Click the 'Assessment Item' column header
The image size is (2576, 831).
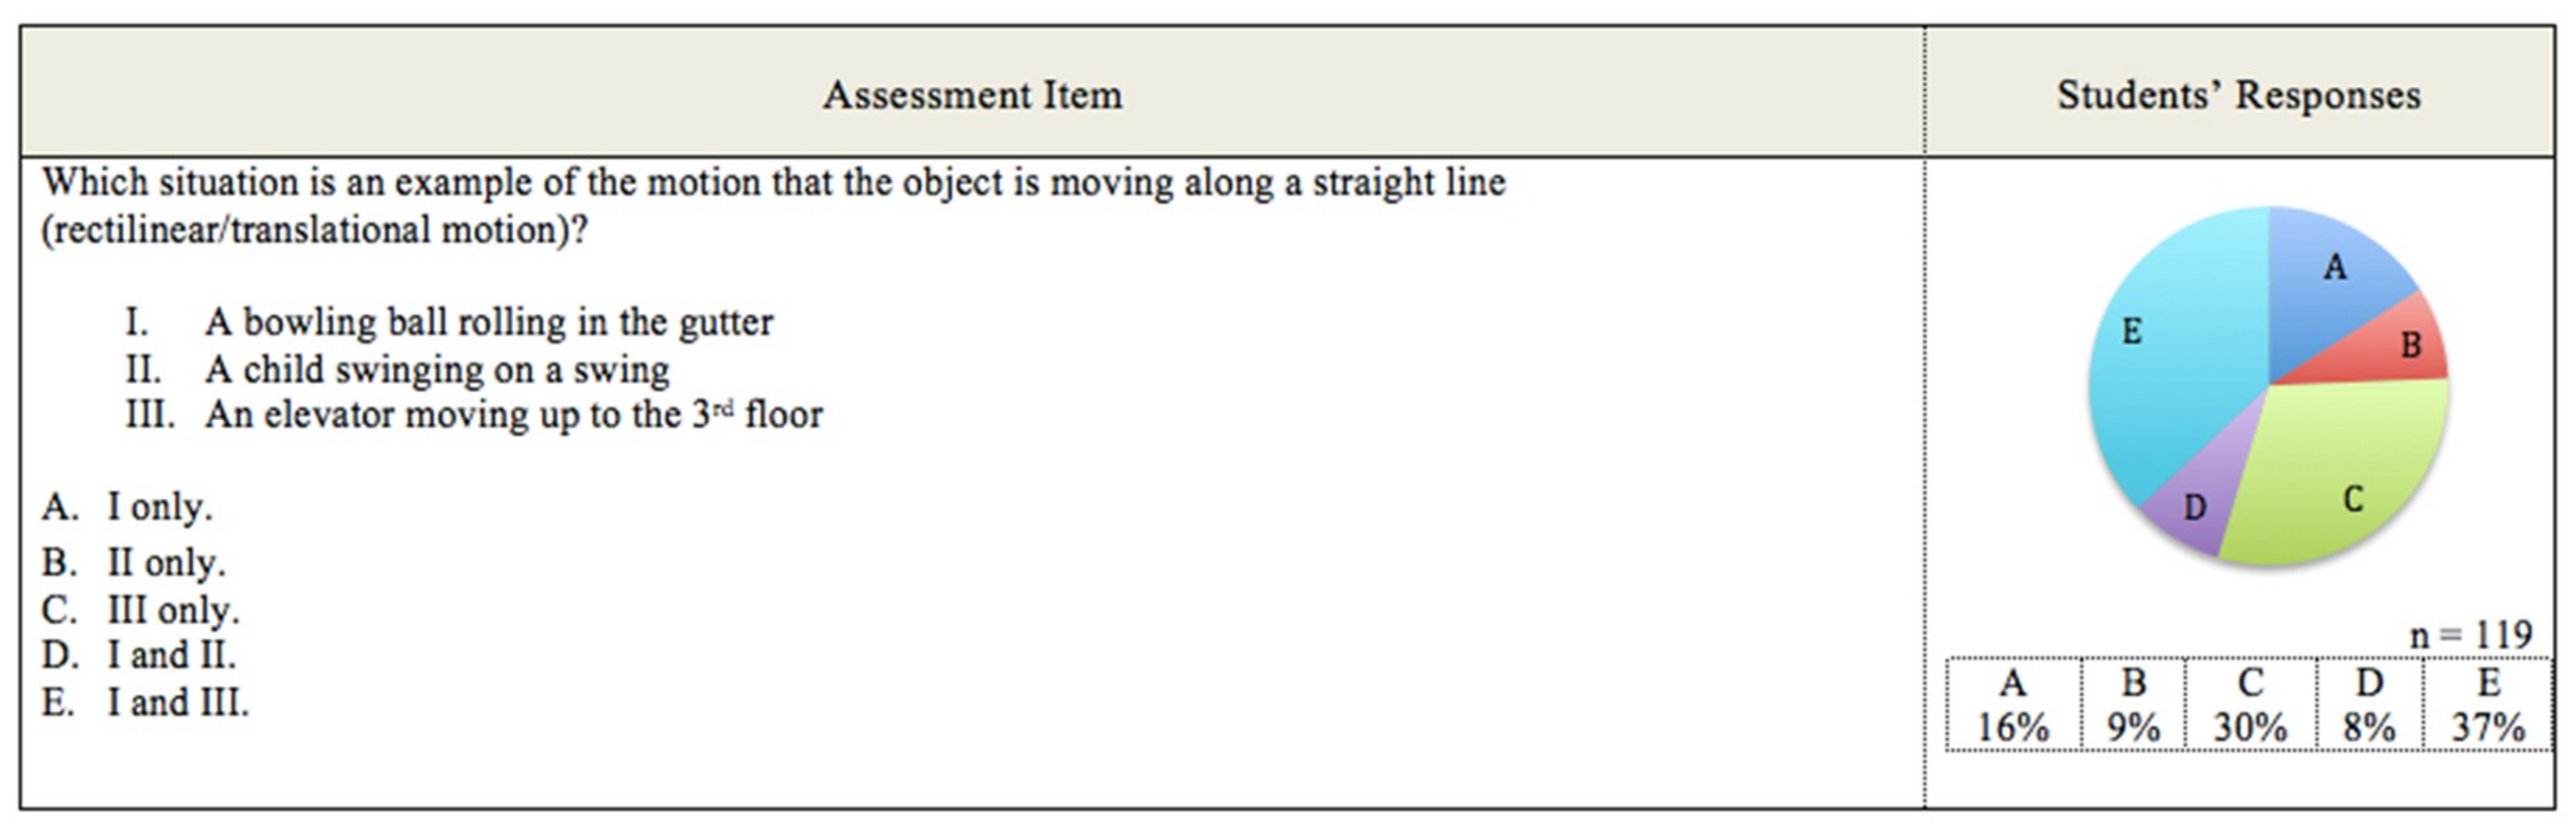point(972,95)
